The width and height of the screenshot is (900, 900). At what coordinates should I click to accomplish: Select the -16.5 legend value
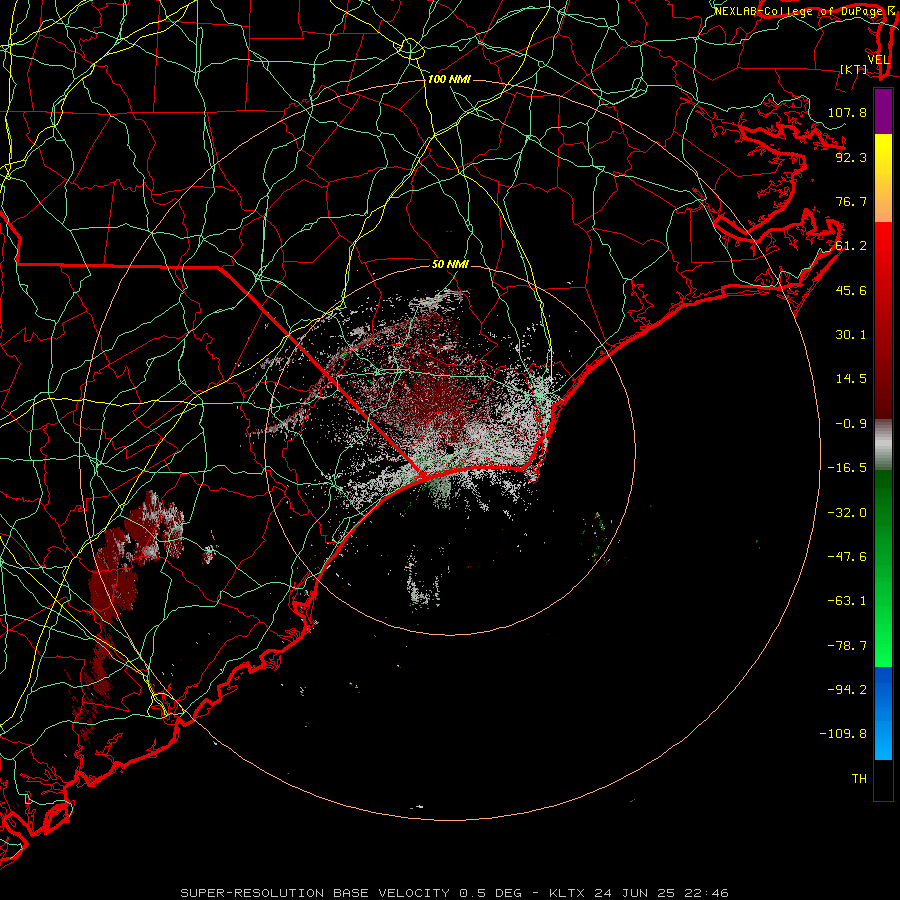pos(847,468)
